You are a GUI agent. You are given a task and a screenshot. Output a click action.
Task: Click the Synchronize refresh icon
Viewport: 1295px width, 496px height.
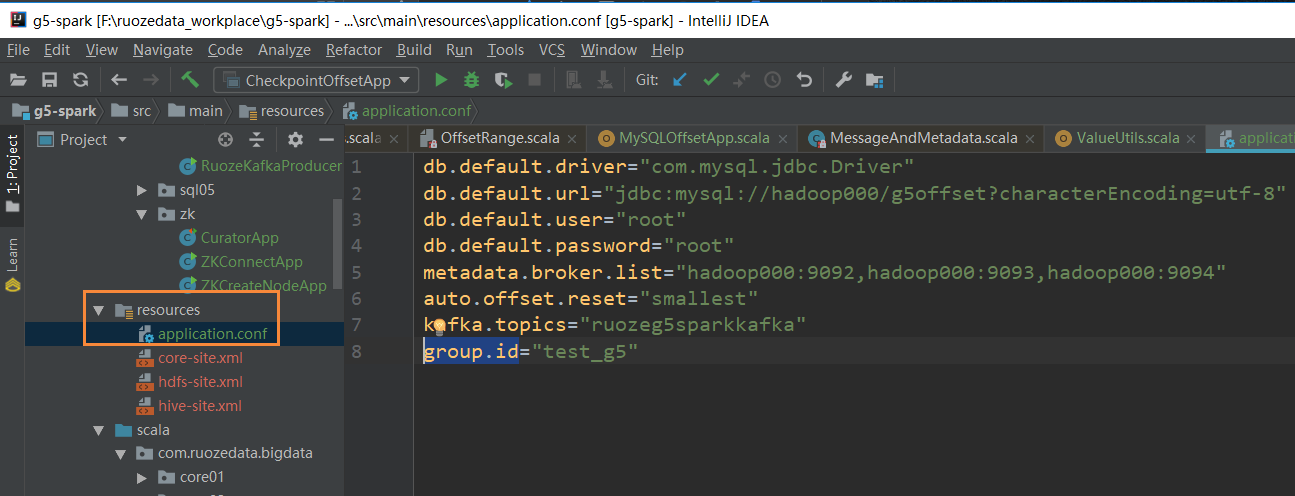(81, 80)
